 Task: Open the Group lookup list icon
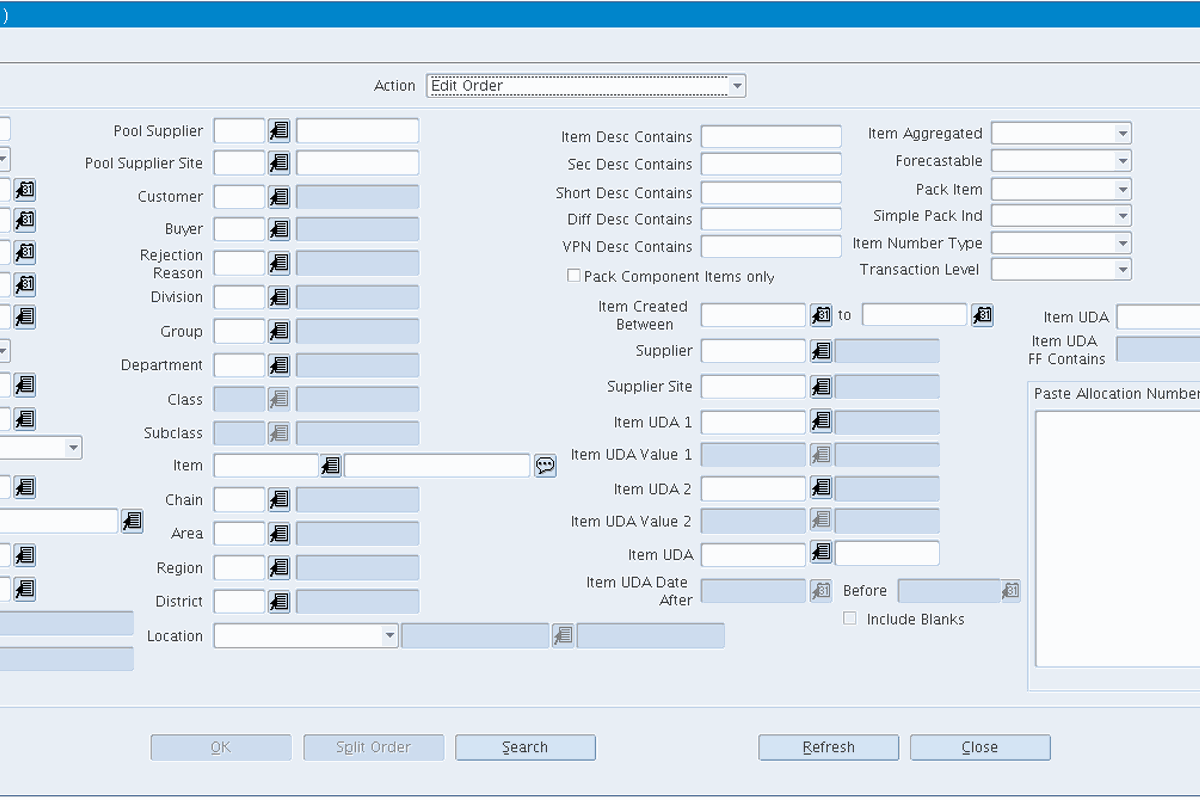tap(279, 331)
